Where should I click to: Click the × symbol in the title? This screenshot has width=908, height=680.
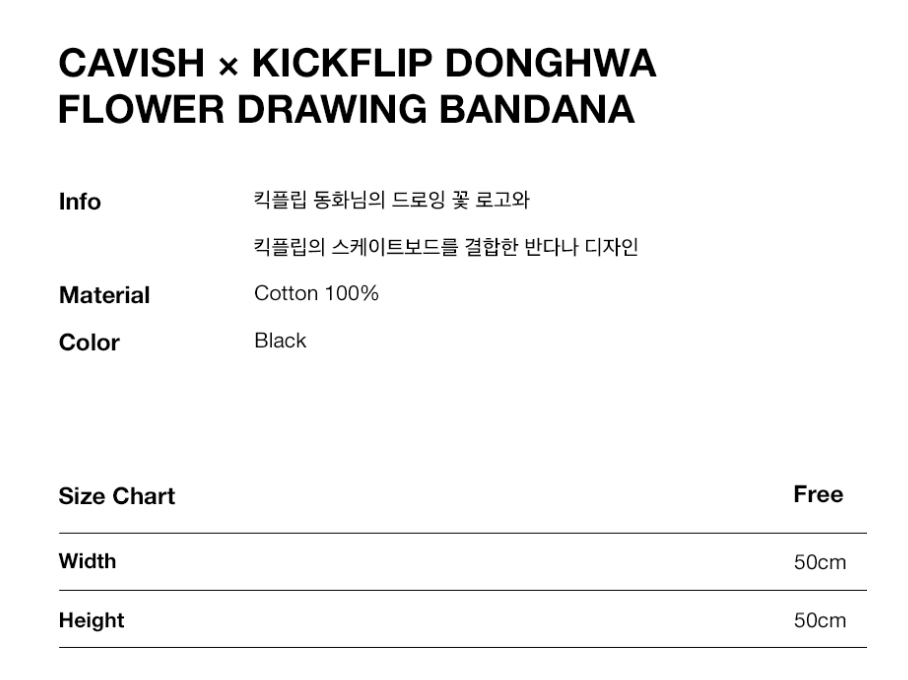pyautogui.click(x=229, y=68)
